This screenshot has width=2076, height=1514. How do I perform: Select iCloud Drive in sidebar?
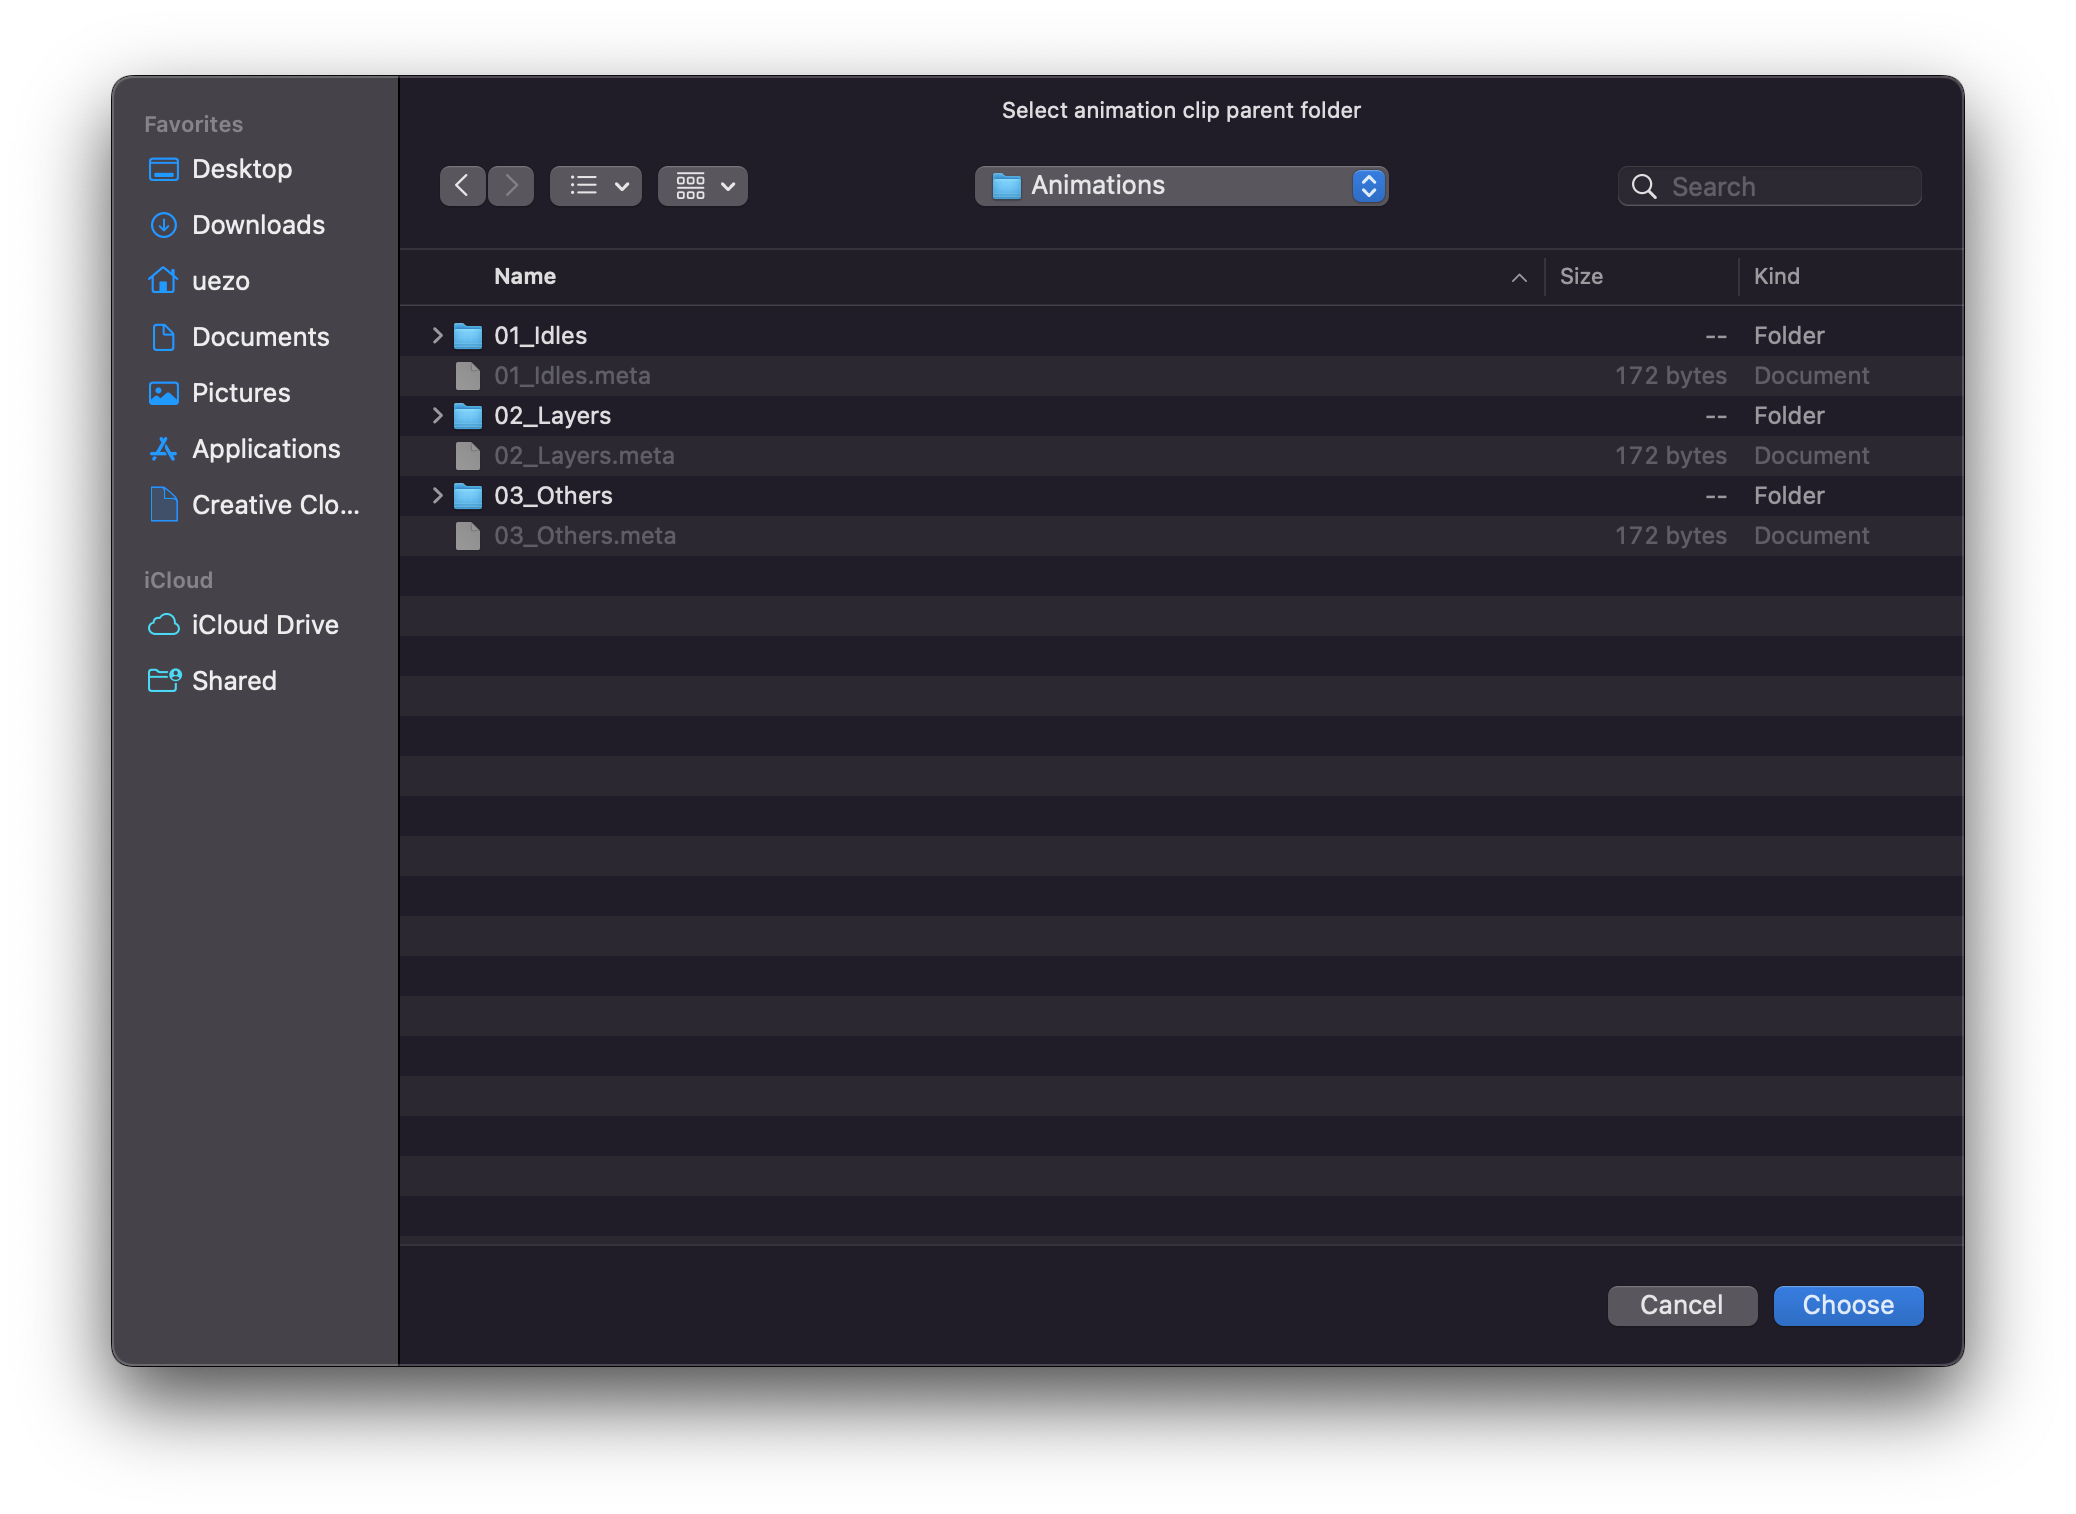tap(265, 625)
